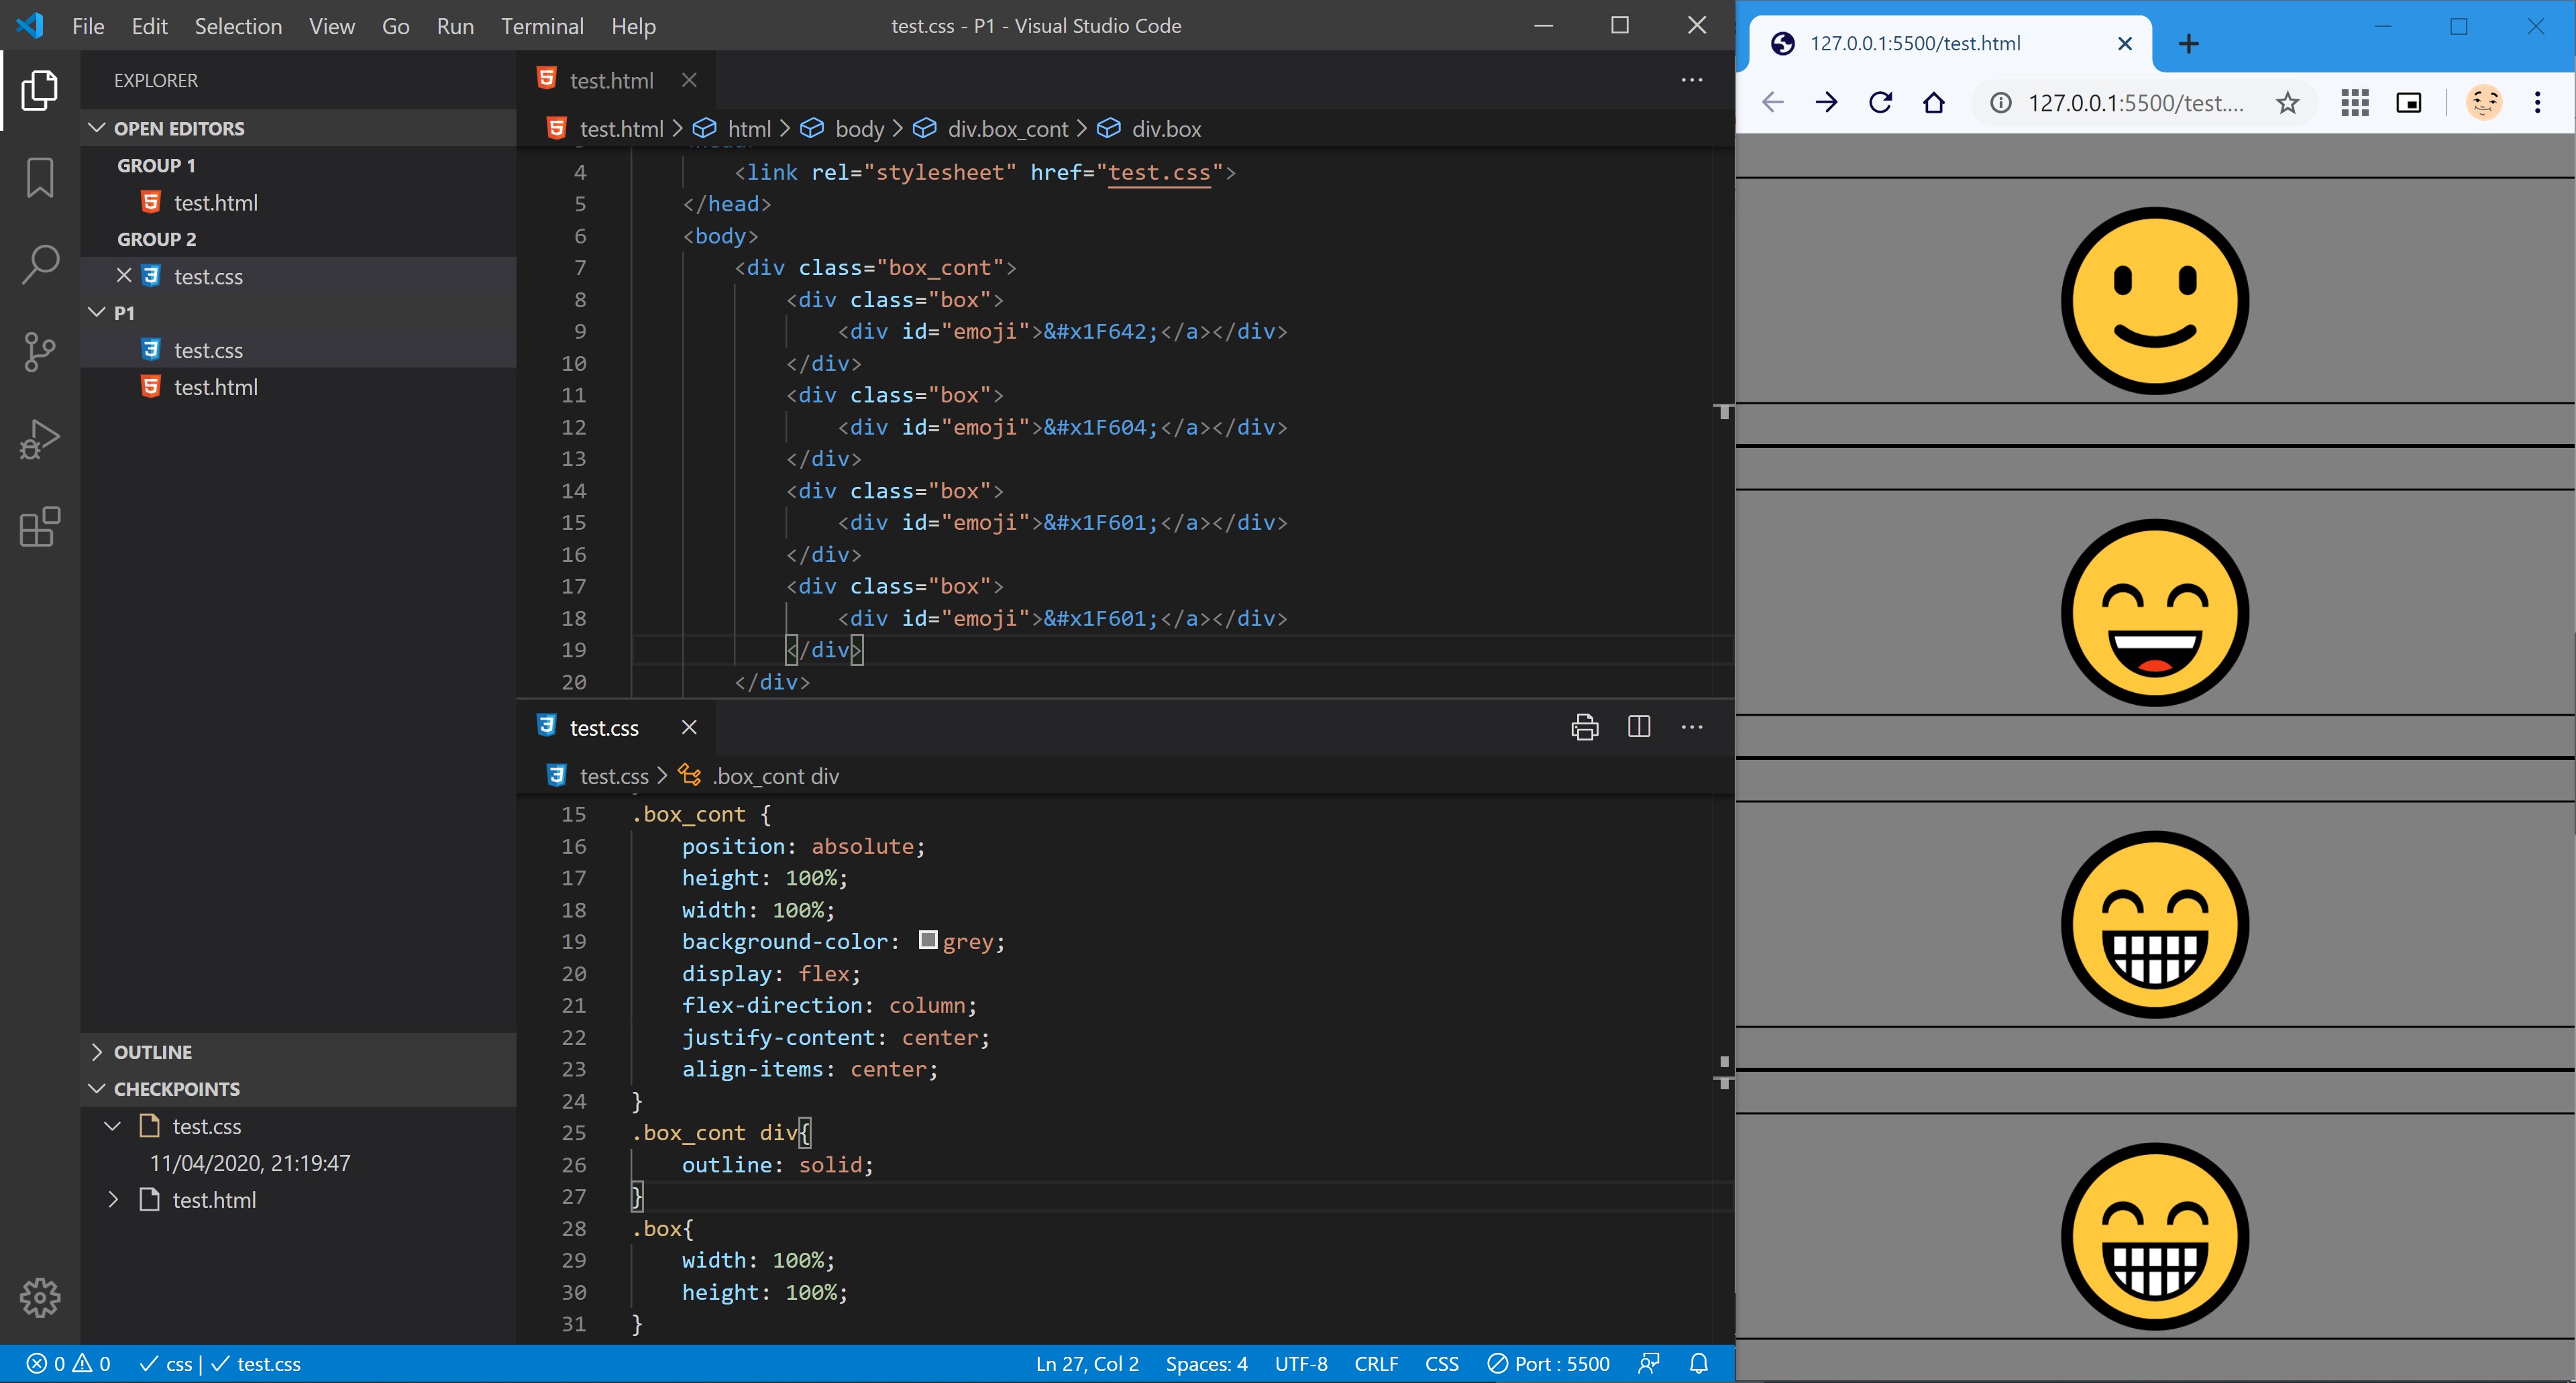
Task: Click the print icon above test.css
Action: pos(1584,727)
